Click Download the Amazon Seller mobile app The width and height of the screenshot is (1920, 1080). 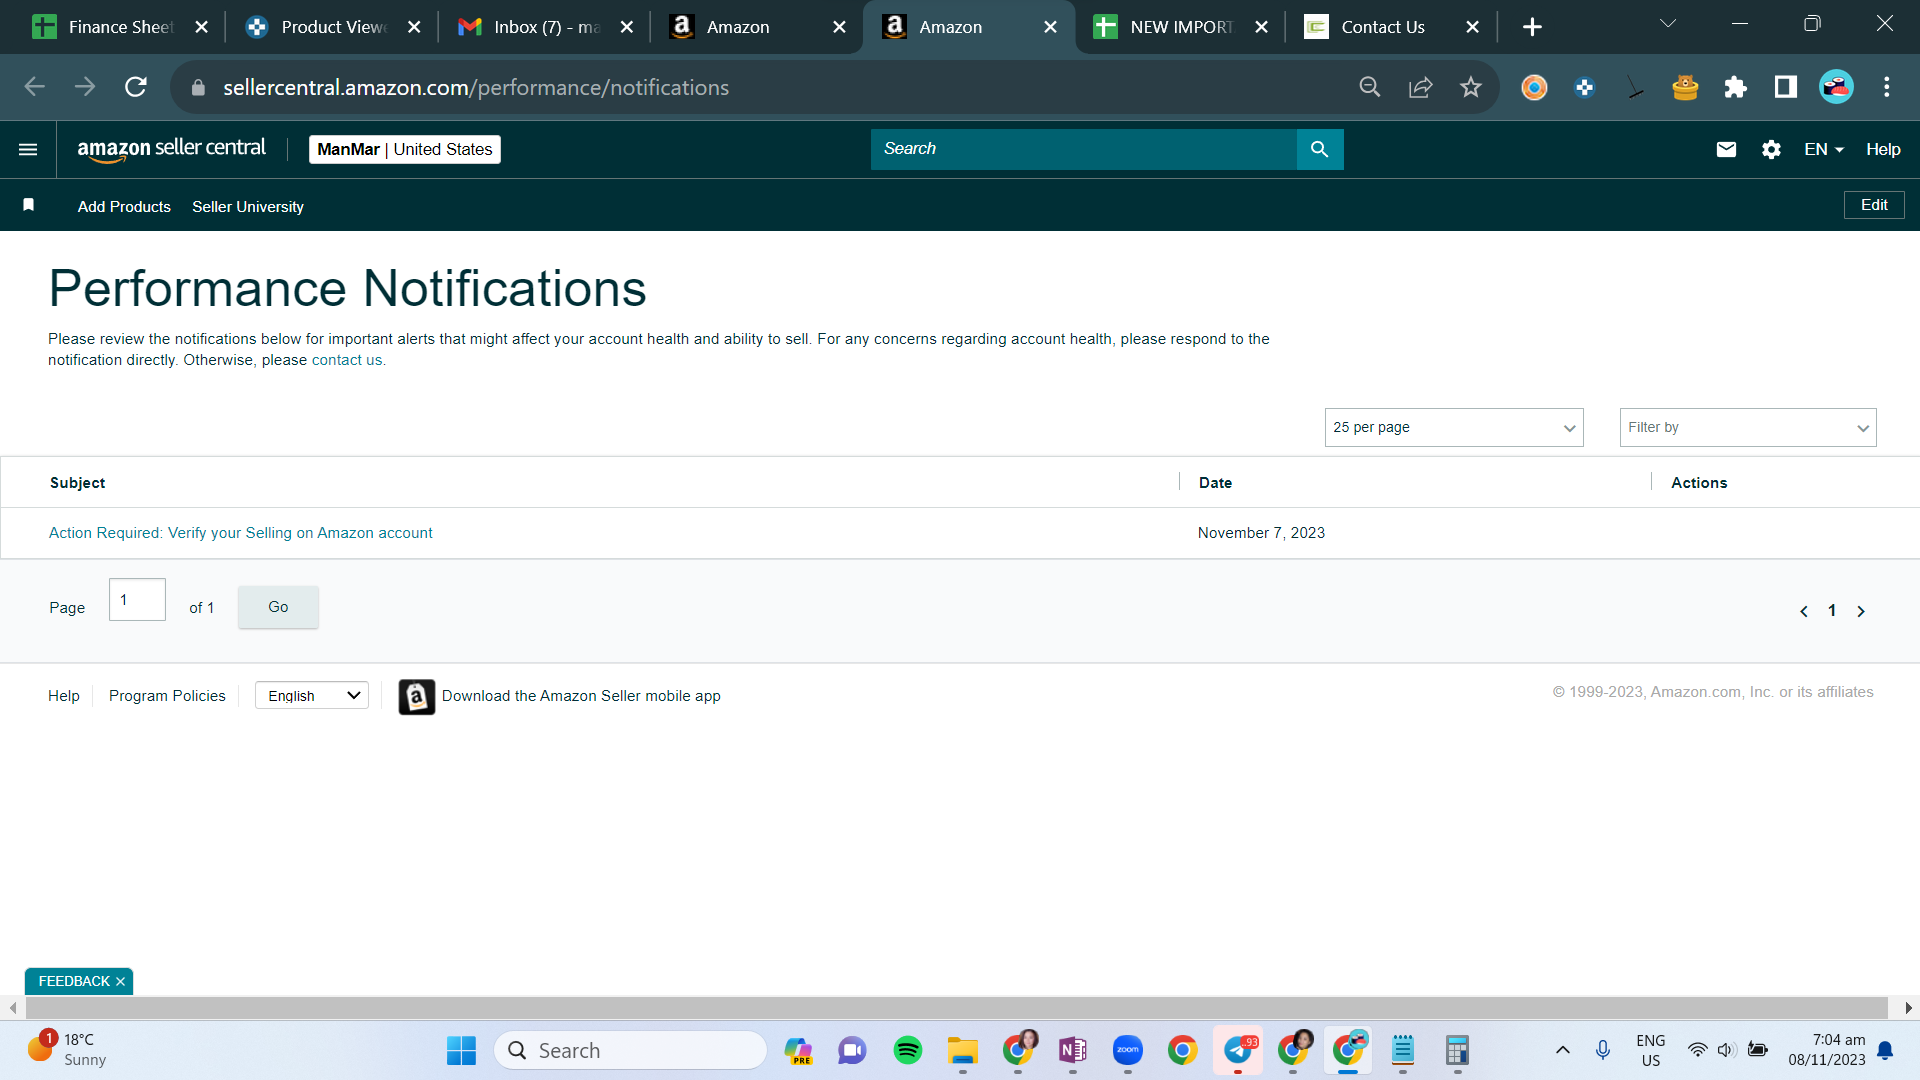click(x=581, y=696)
